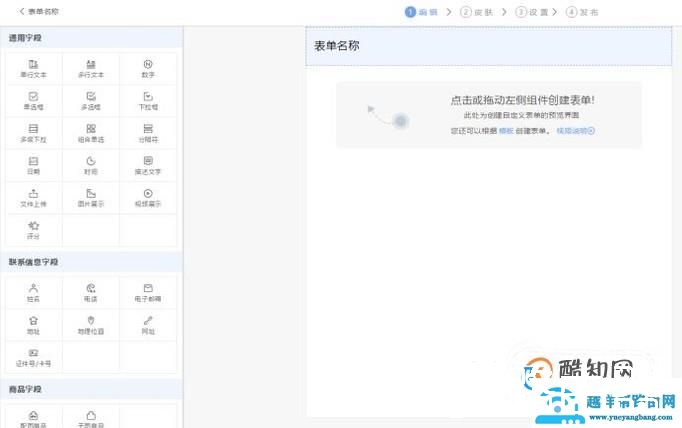Add the 分隔符 divider component
682x428 pixels.
pos(148,133)
